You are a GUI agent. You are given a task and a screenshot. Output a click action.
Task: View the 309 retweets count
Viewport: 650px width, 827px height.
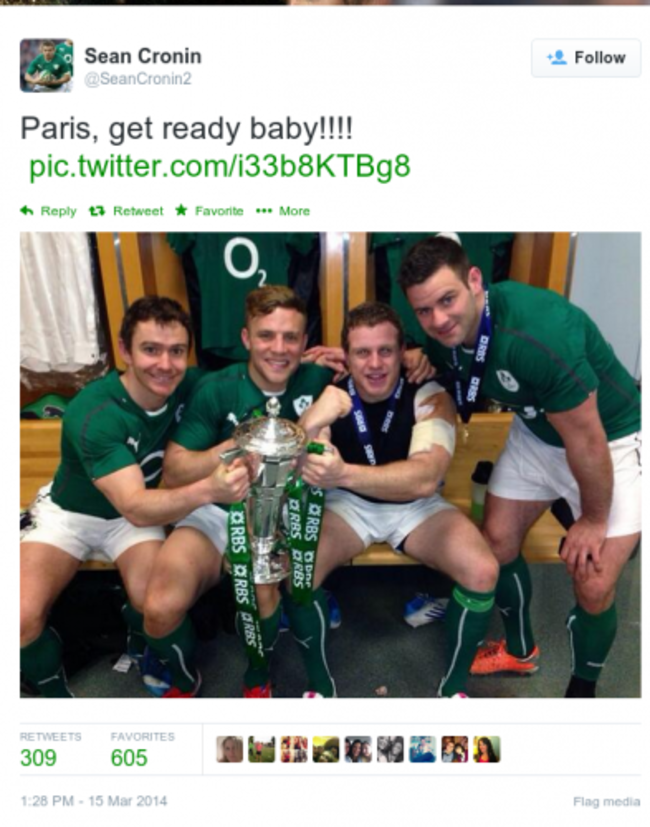(x=39, y=758)
